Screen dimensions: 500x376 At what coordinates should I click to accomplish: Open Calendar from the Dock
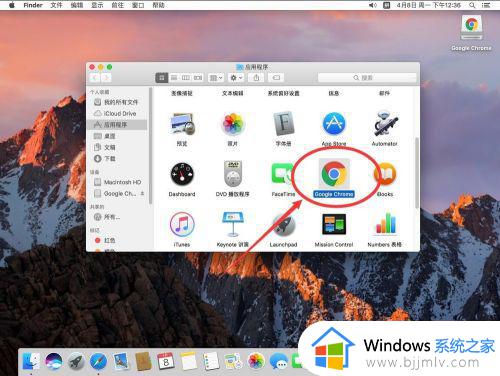(x=166, y=362)
